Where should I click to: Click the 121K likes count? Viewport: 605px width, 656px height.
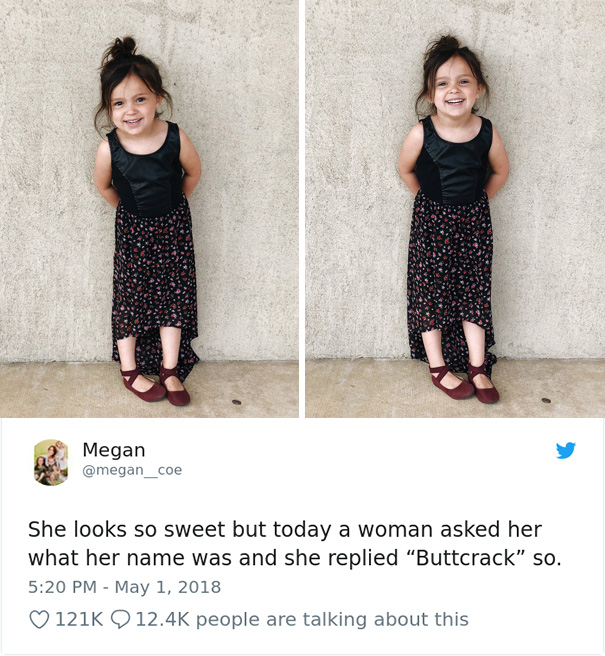coord(79,619)
